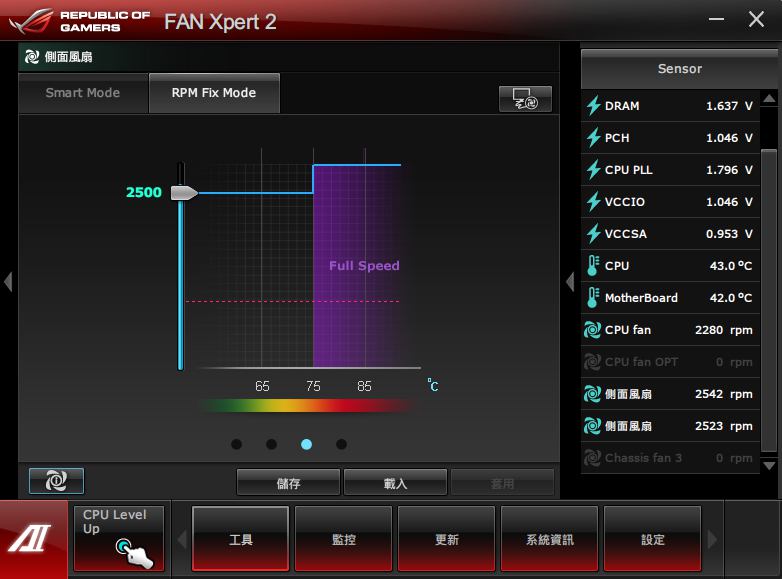
Task: Click the CPU PLL lightning icon
Action: (593, 170)
